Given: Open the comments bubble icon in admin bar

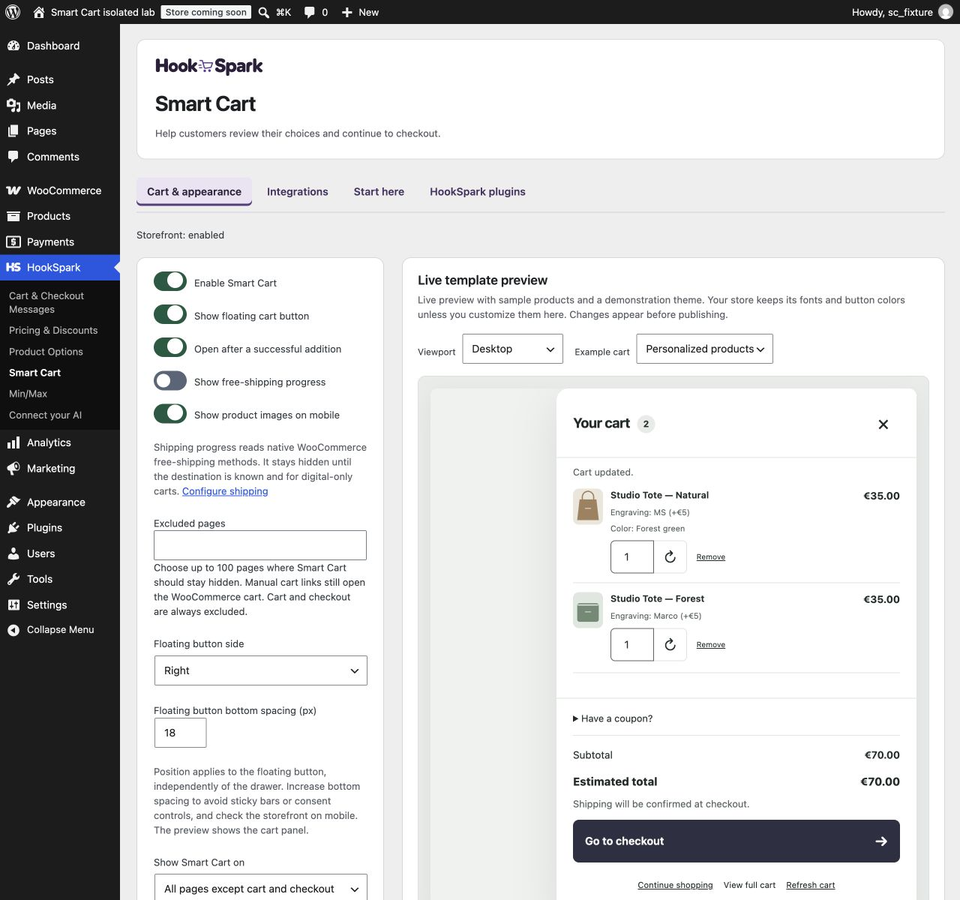Looking at the screenshot, I should pyautogui.click(x=310, y=12).
